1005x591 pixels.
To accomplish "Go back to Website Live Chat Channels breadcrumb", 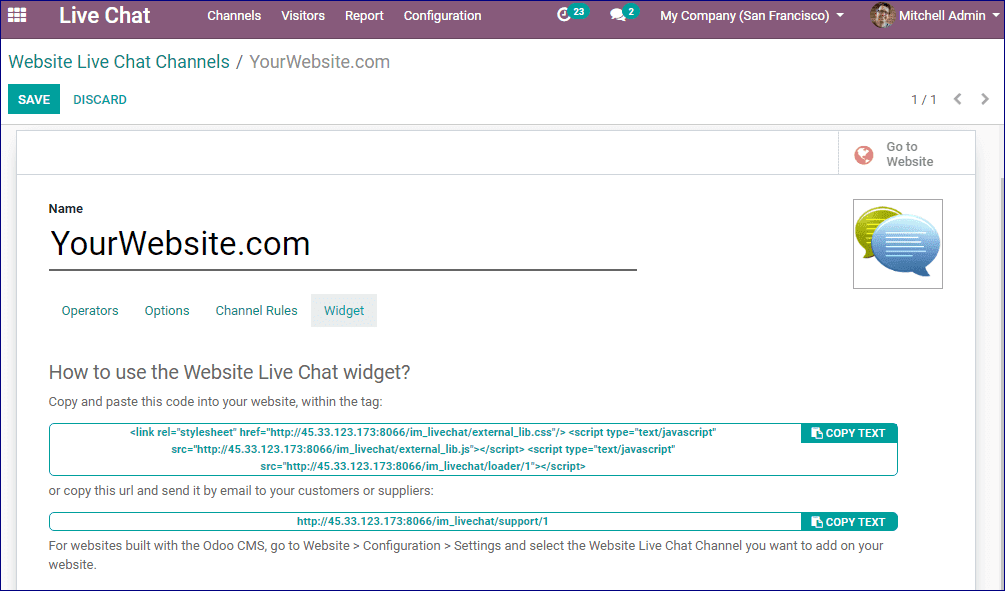I will (x=119, y=62).
